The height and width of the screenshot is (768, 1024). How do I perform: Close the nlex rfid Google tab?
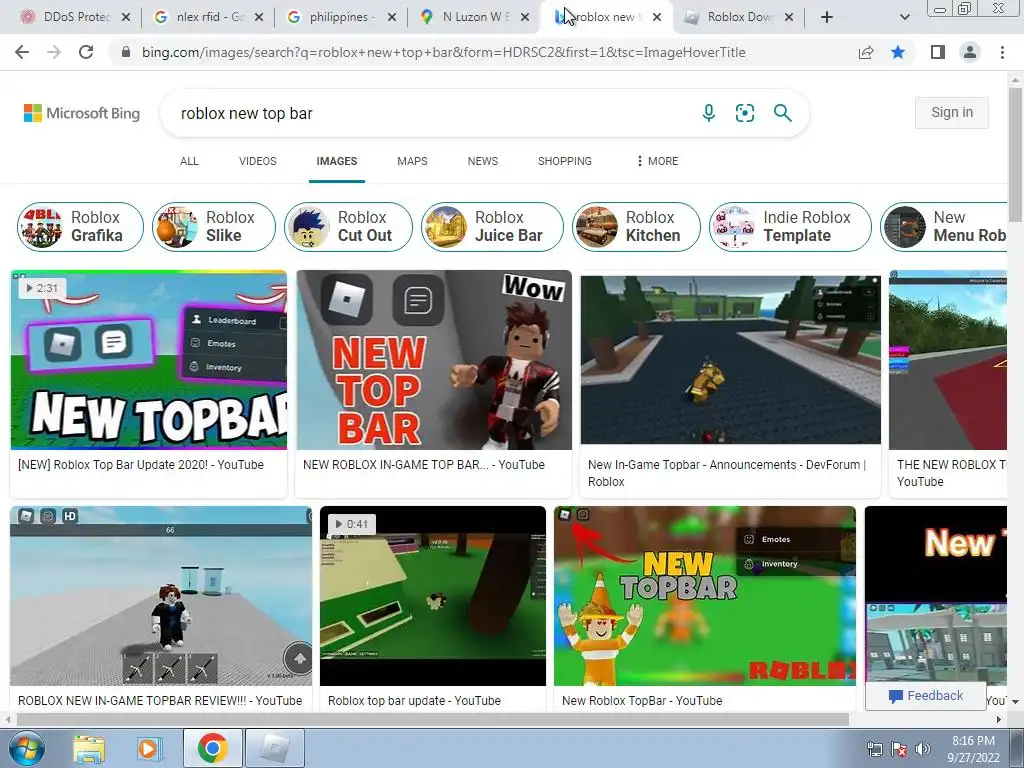tap(259, 17)
